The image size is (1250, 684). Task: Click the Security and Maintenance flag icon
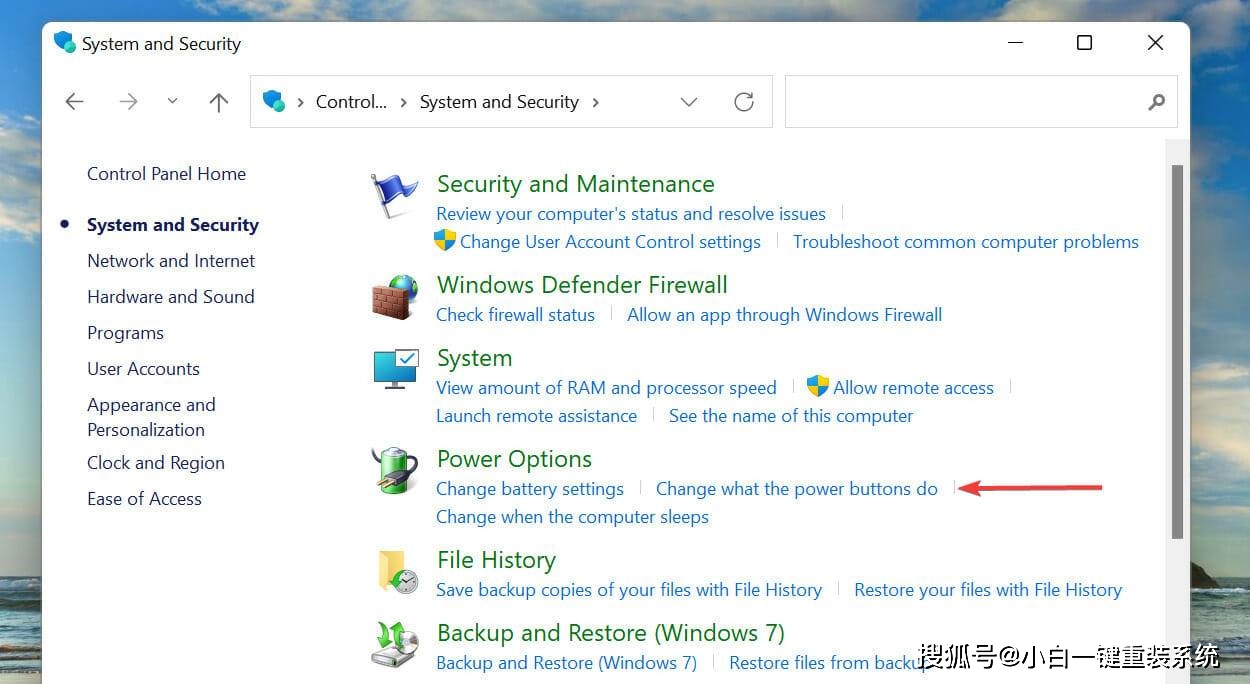pos(393,196)
